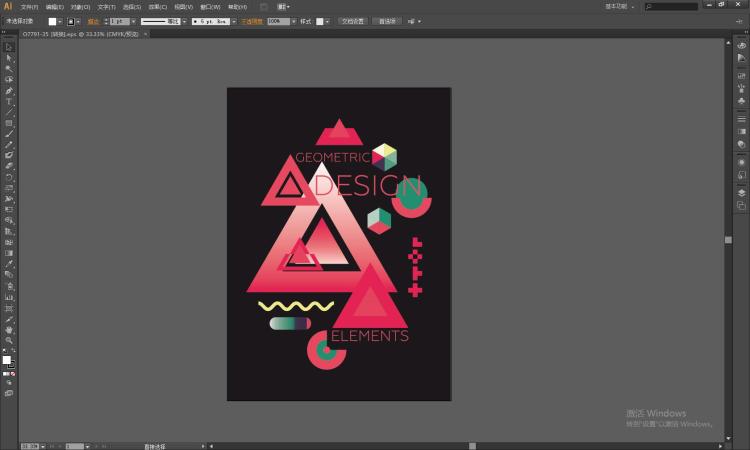Image resolution: width=750 pixels, height=450 pixels.
Task: Click the 描边 link in control bar
Action: (93, 22)
